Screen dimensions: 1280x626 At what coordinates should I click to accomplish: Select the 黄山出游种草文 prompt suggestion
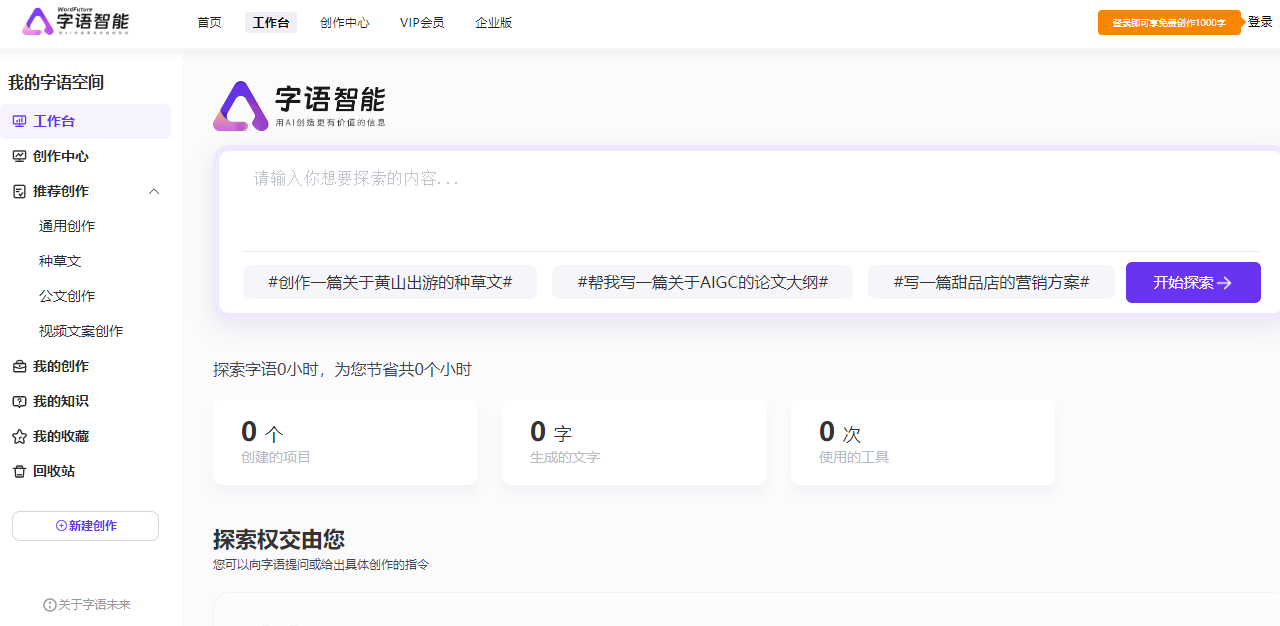point(390,282)
